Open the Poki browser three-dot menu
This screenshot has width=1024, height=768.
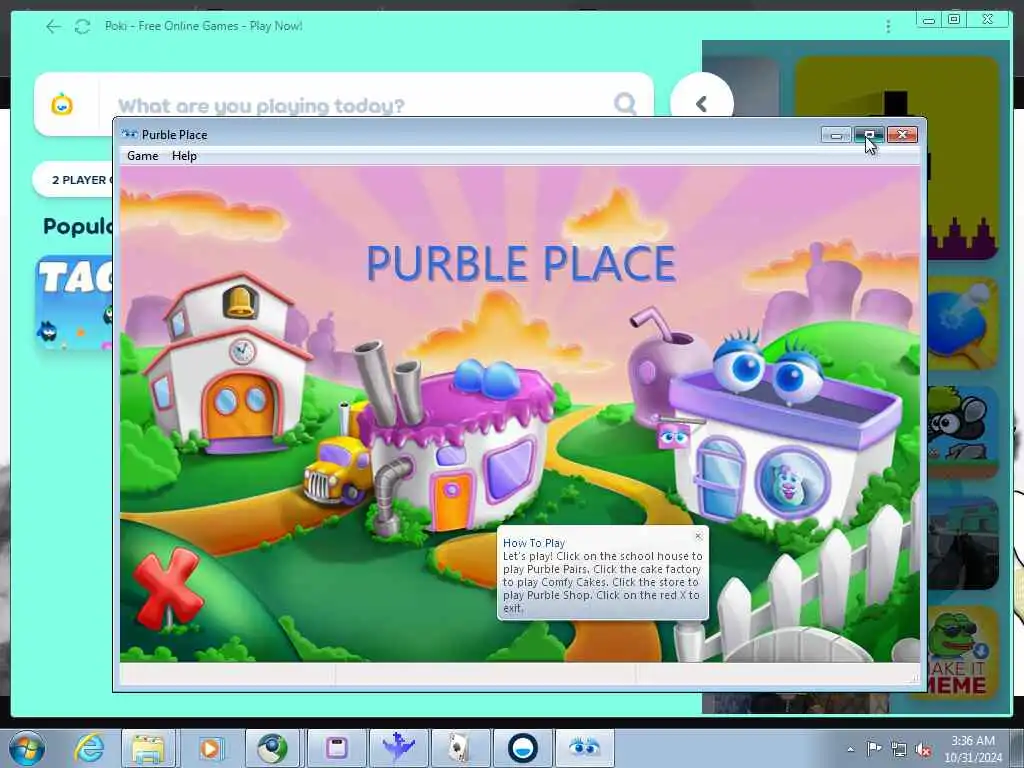888,26
